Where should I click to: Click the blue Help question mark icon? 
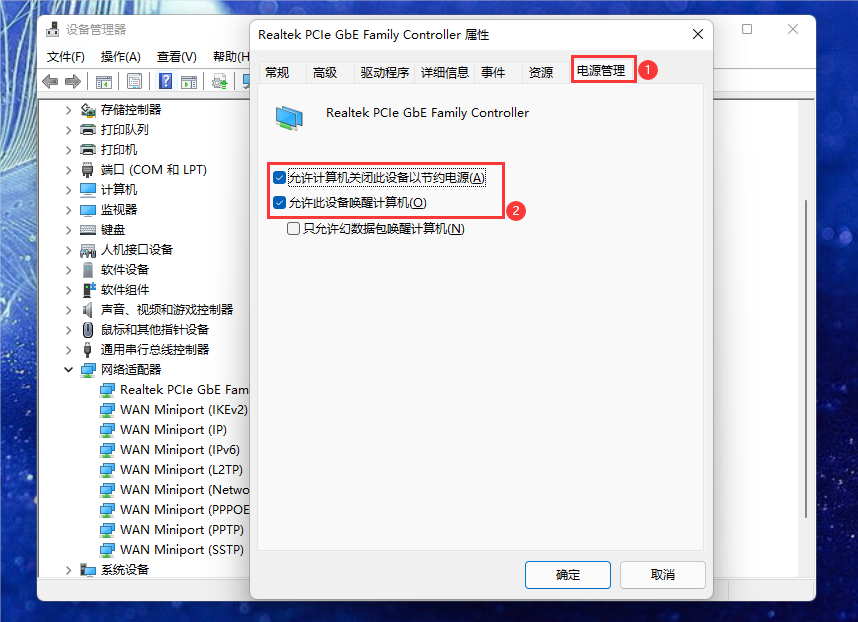click(165, 82)
